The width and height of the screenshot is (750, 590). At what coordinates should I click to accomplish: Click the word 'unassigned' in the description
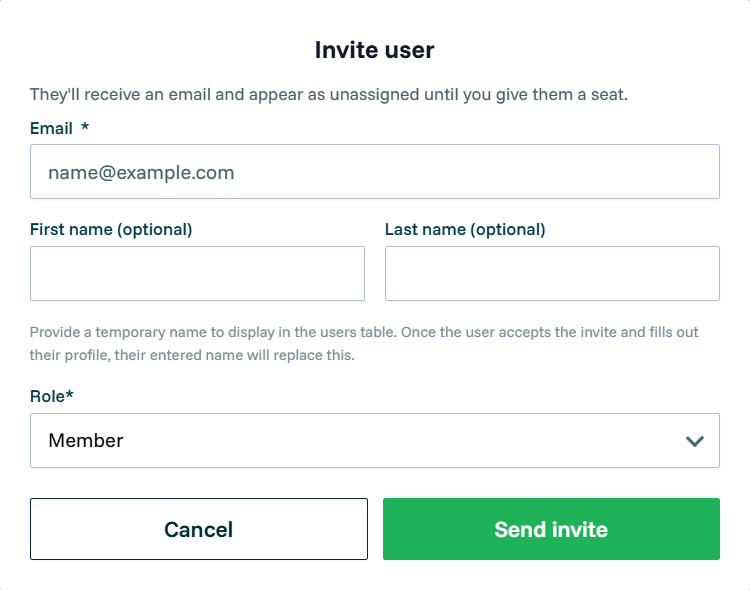pos(375,94)
